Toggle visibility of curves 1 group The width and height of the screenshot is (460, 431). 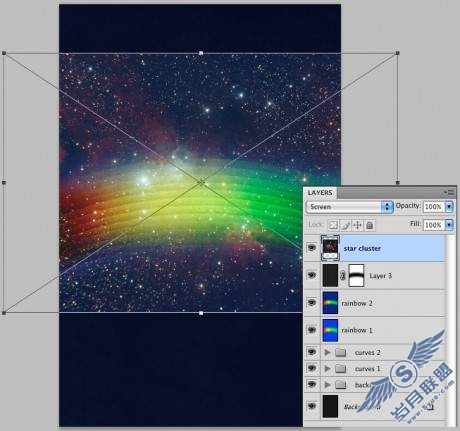312,368
